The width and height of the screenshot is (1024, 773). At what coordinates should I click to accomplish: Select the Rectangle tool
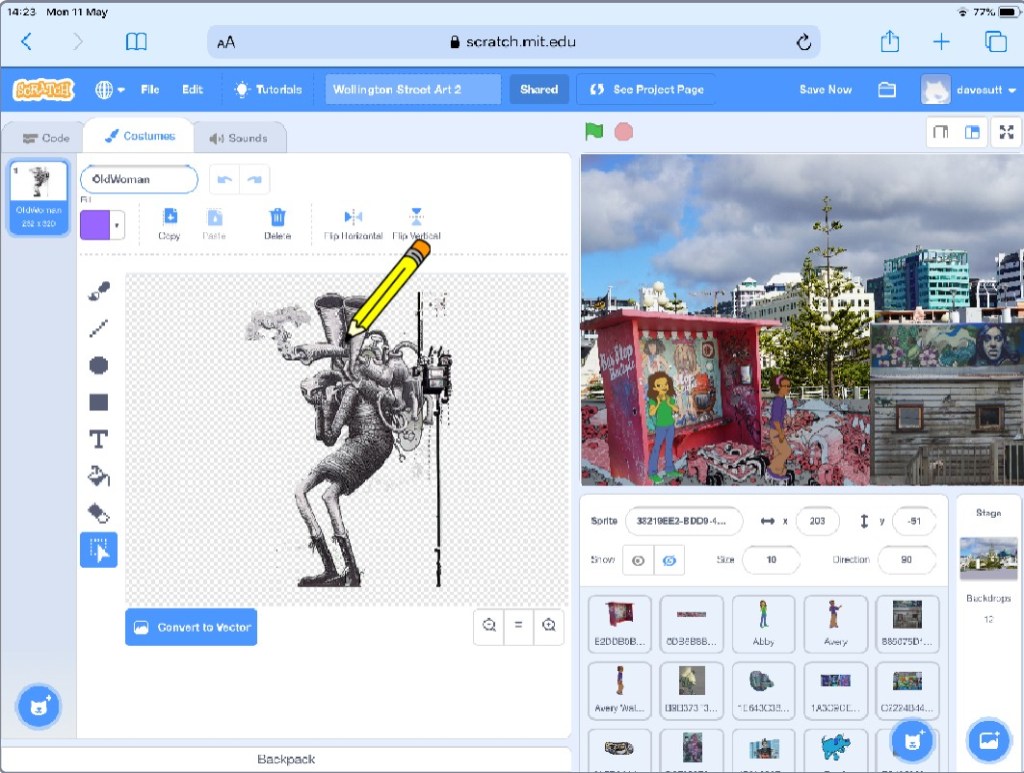point(98,402)
